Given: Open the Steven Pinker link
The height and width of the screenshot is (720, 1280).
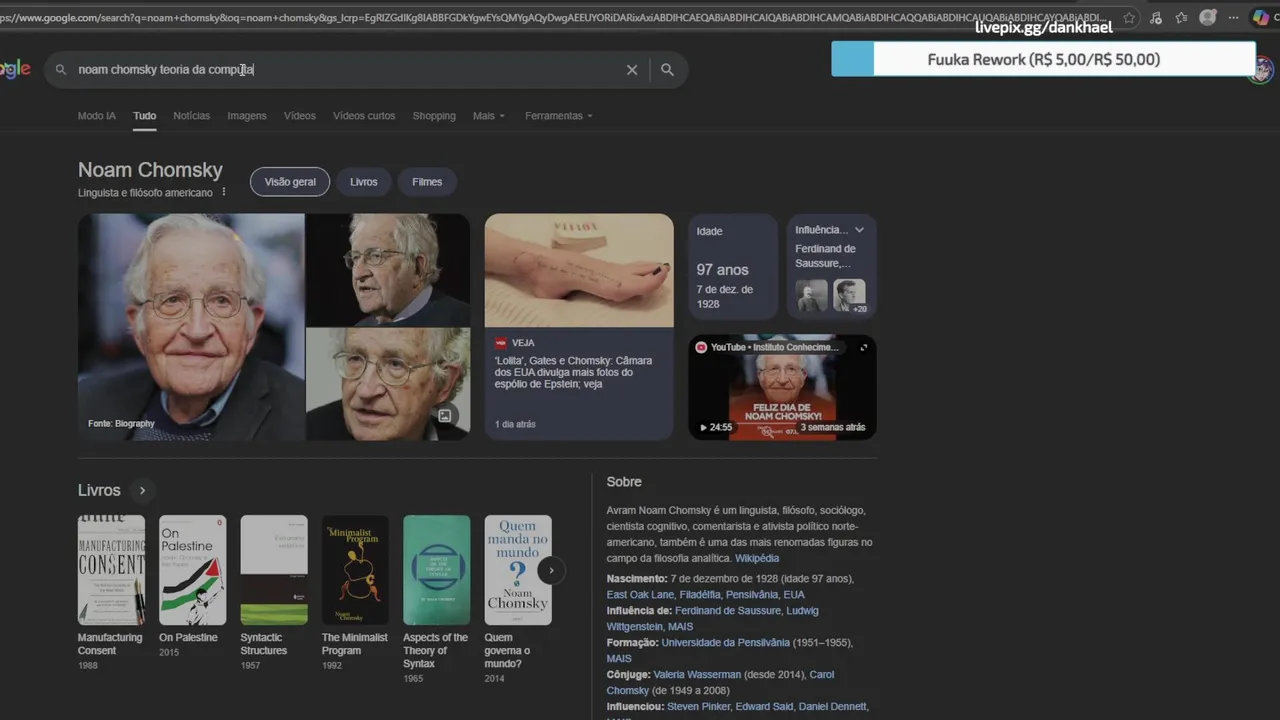Looking at the screenshot, I should pyautogui.click(x=699, y=706).
